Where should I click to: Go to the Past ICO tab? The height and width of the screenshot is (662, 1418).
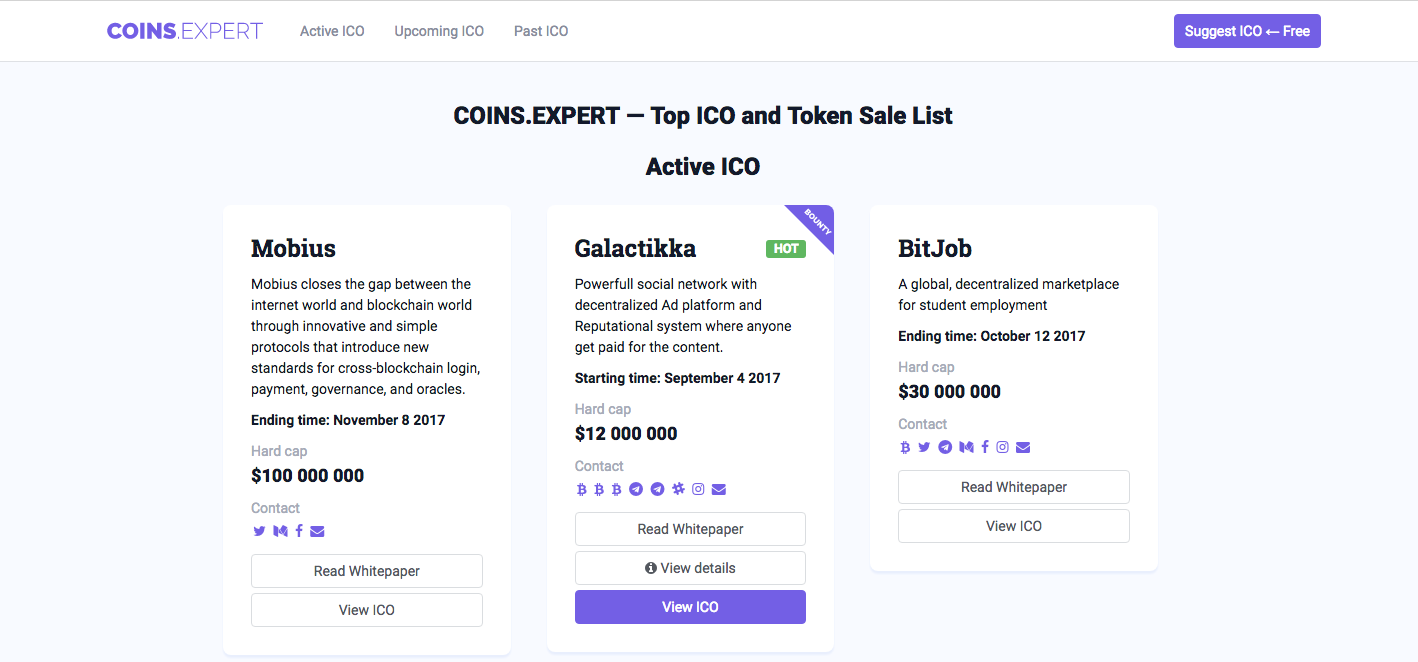click(541, 31)
